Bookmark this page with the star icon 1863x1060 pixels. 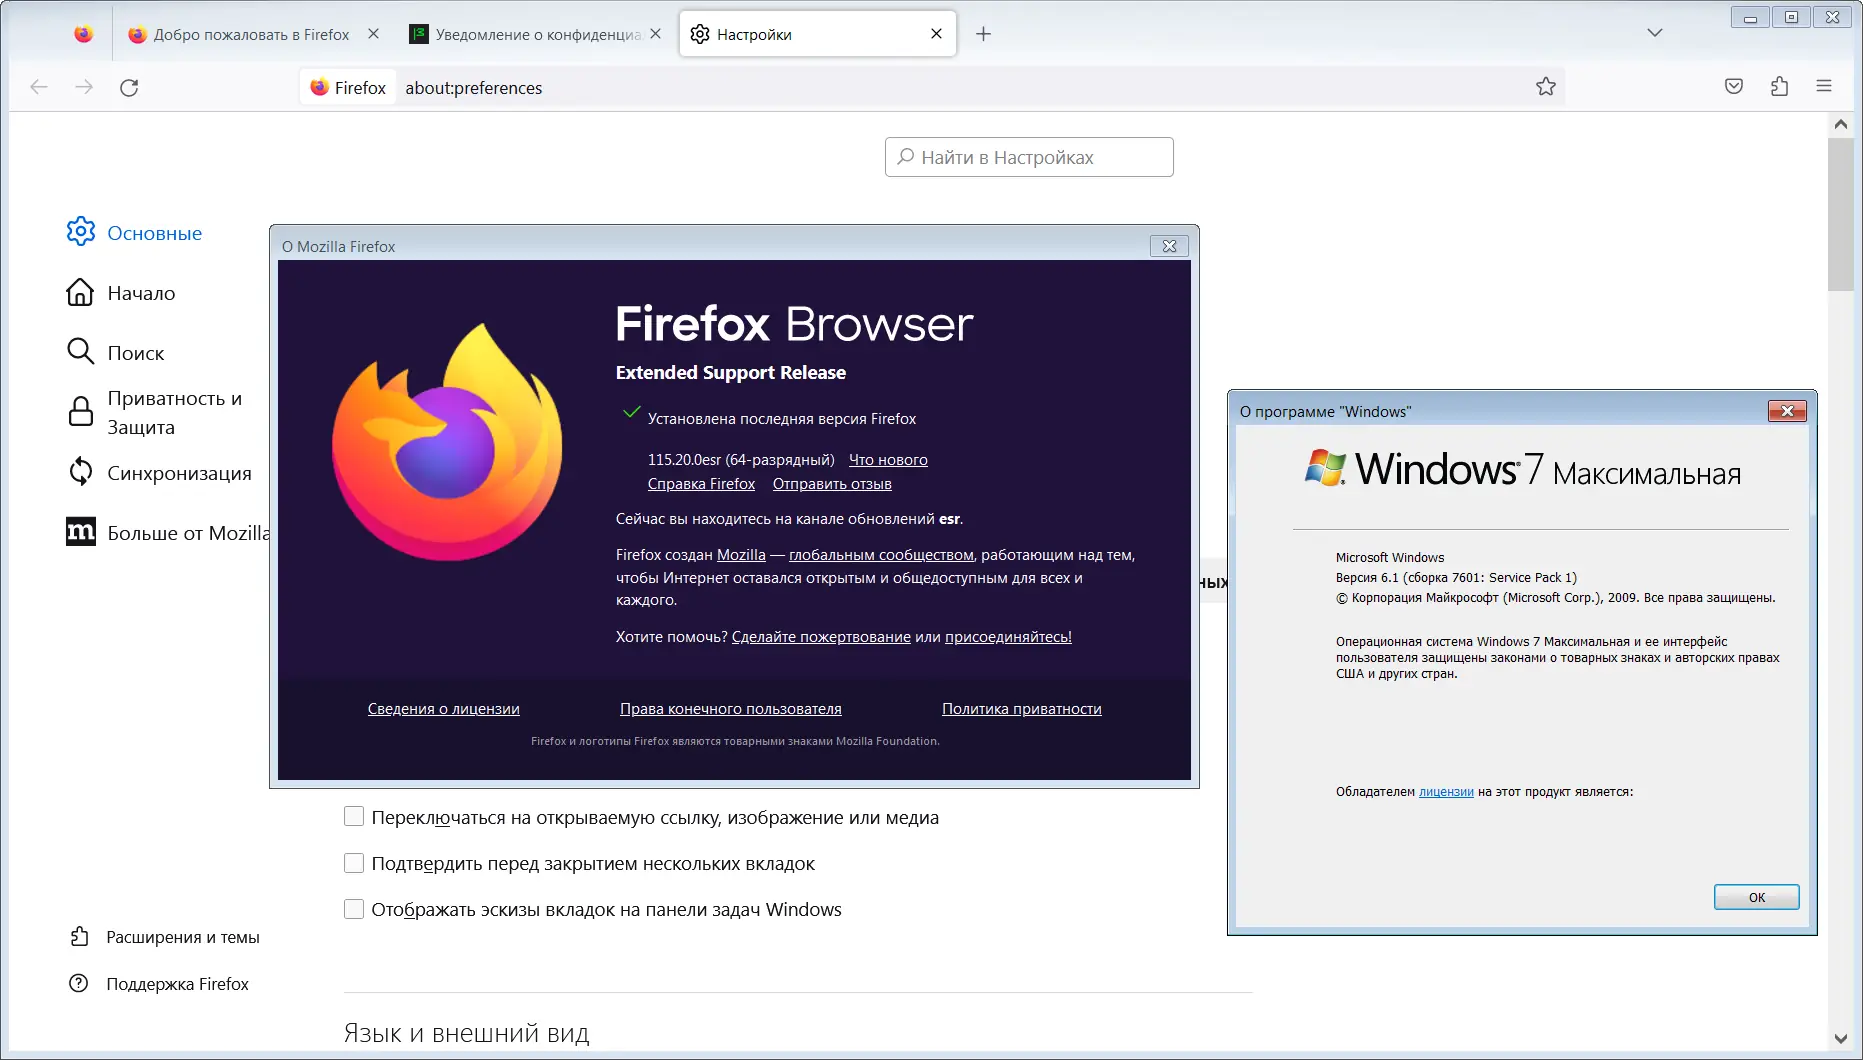[1546, 87]
